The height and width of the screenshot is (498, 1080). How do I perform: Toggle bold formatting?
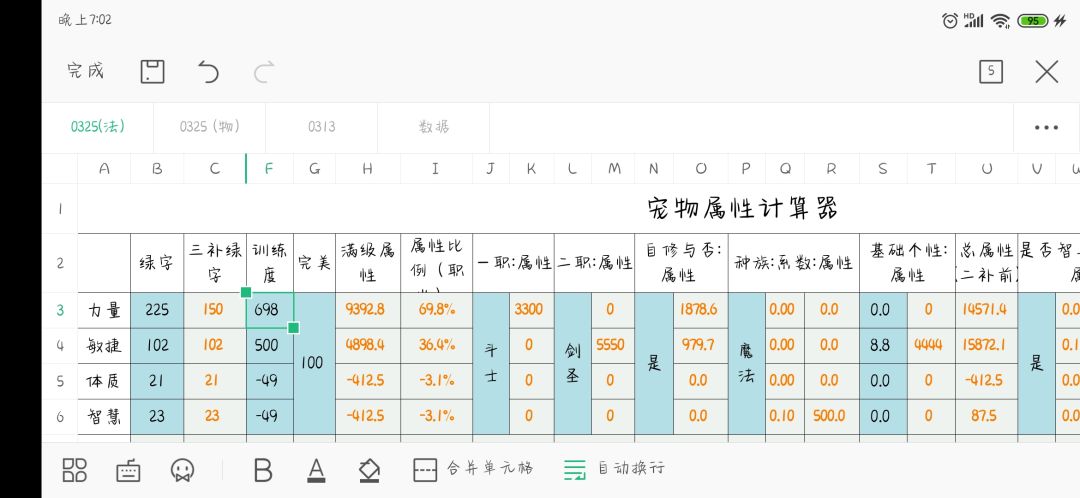point(263,470)
